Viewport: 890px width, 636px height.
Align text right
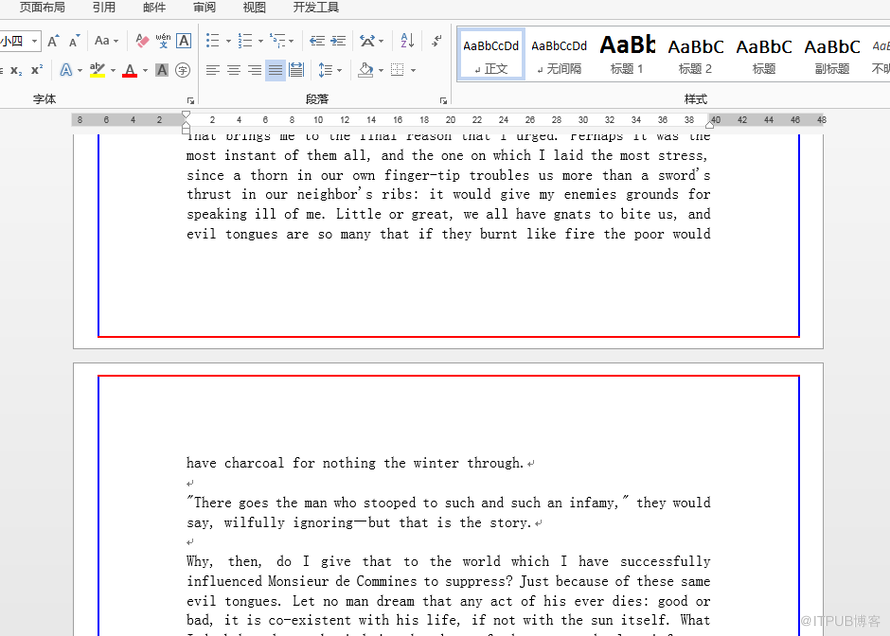point(255,70)
